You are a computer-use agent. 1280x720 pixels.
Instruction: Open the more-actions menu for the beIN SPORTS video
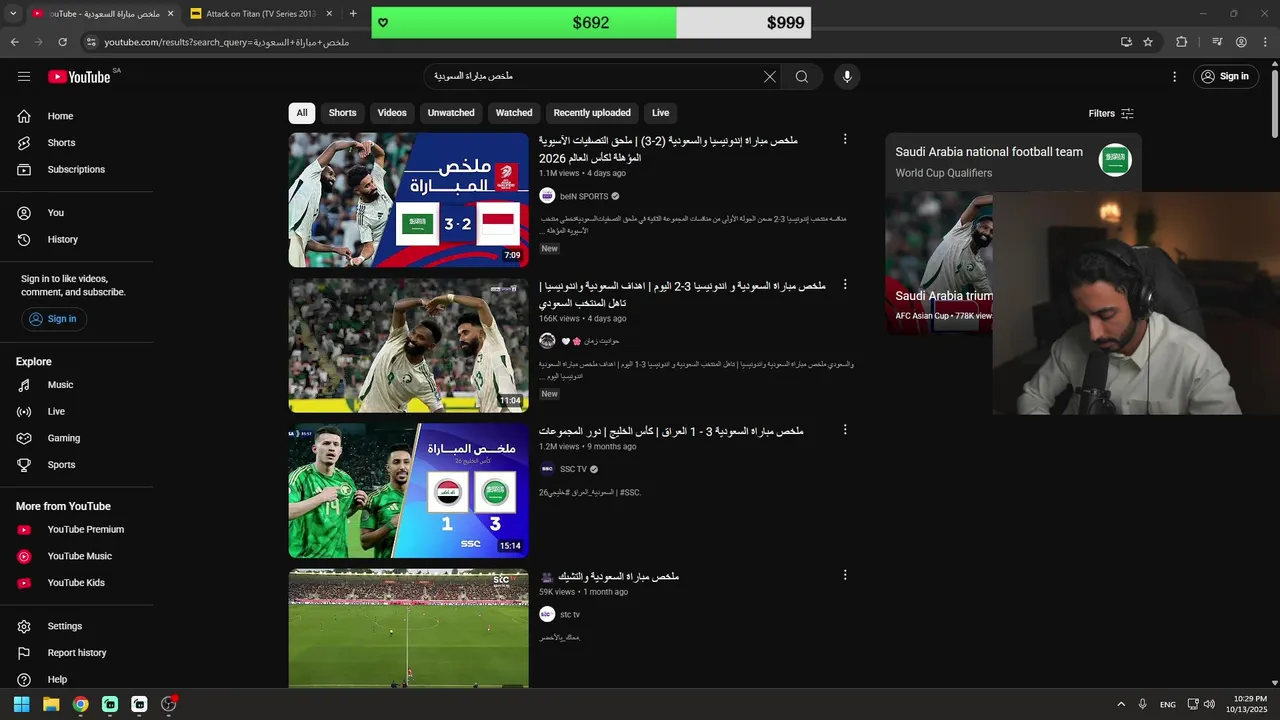tap(845, 139)
